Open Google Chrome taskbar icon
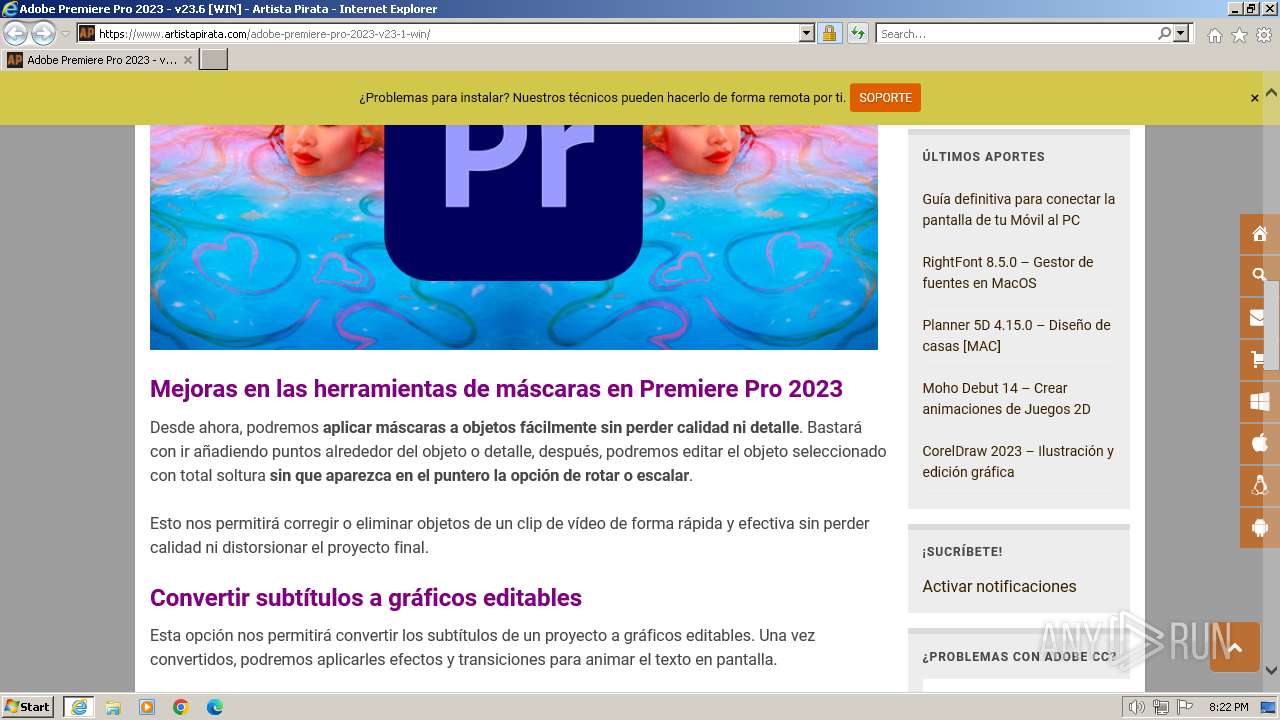 181,707
